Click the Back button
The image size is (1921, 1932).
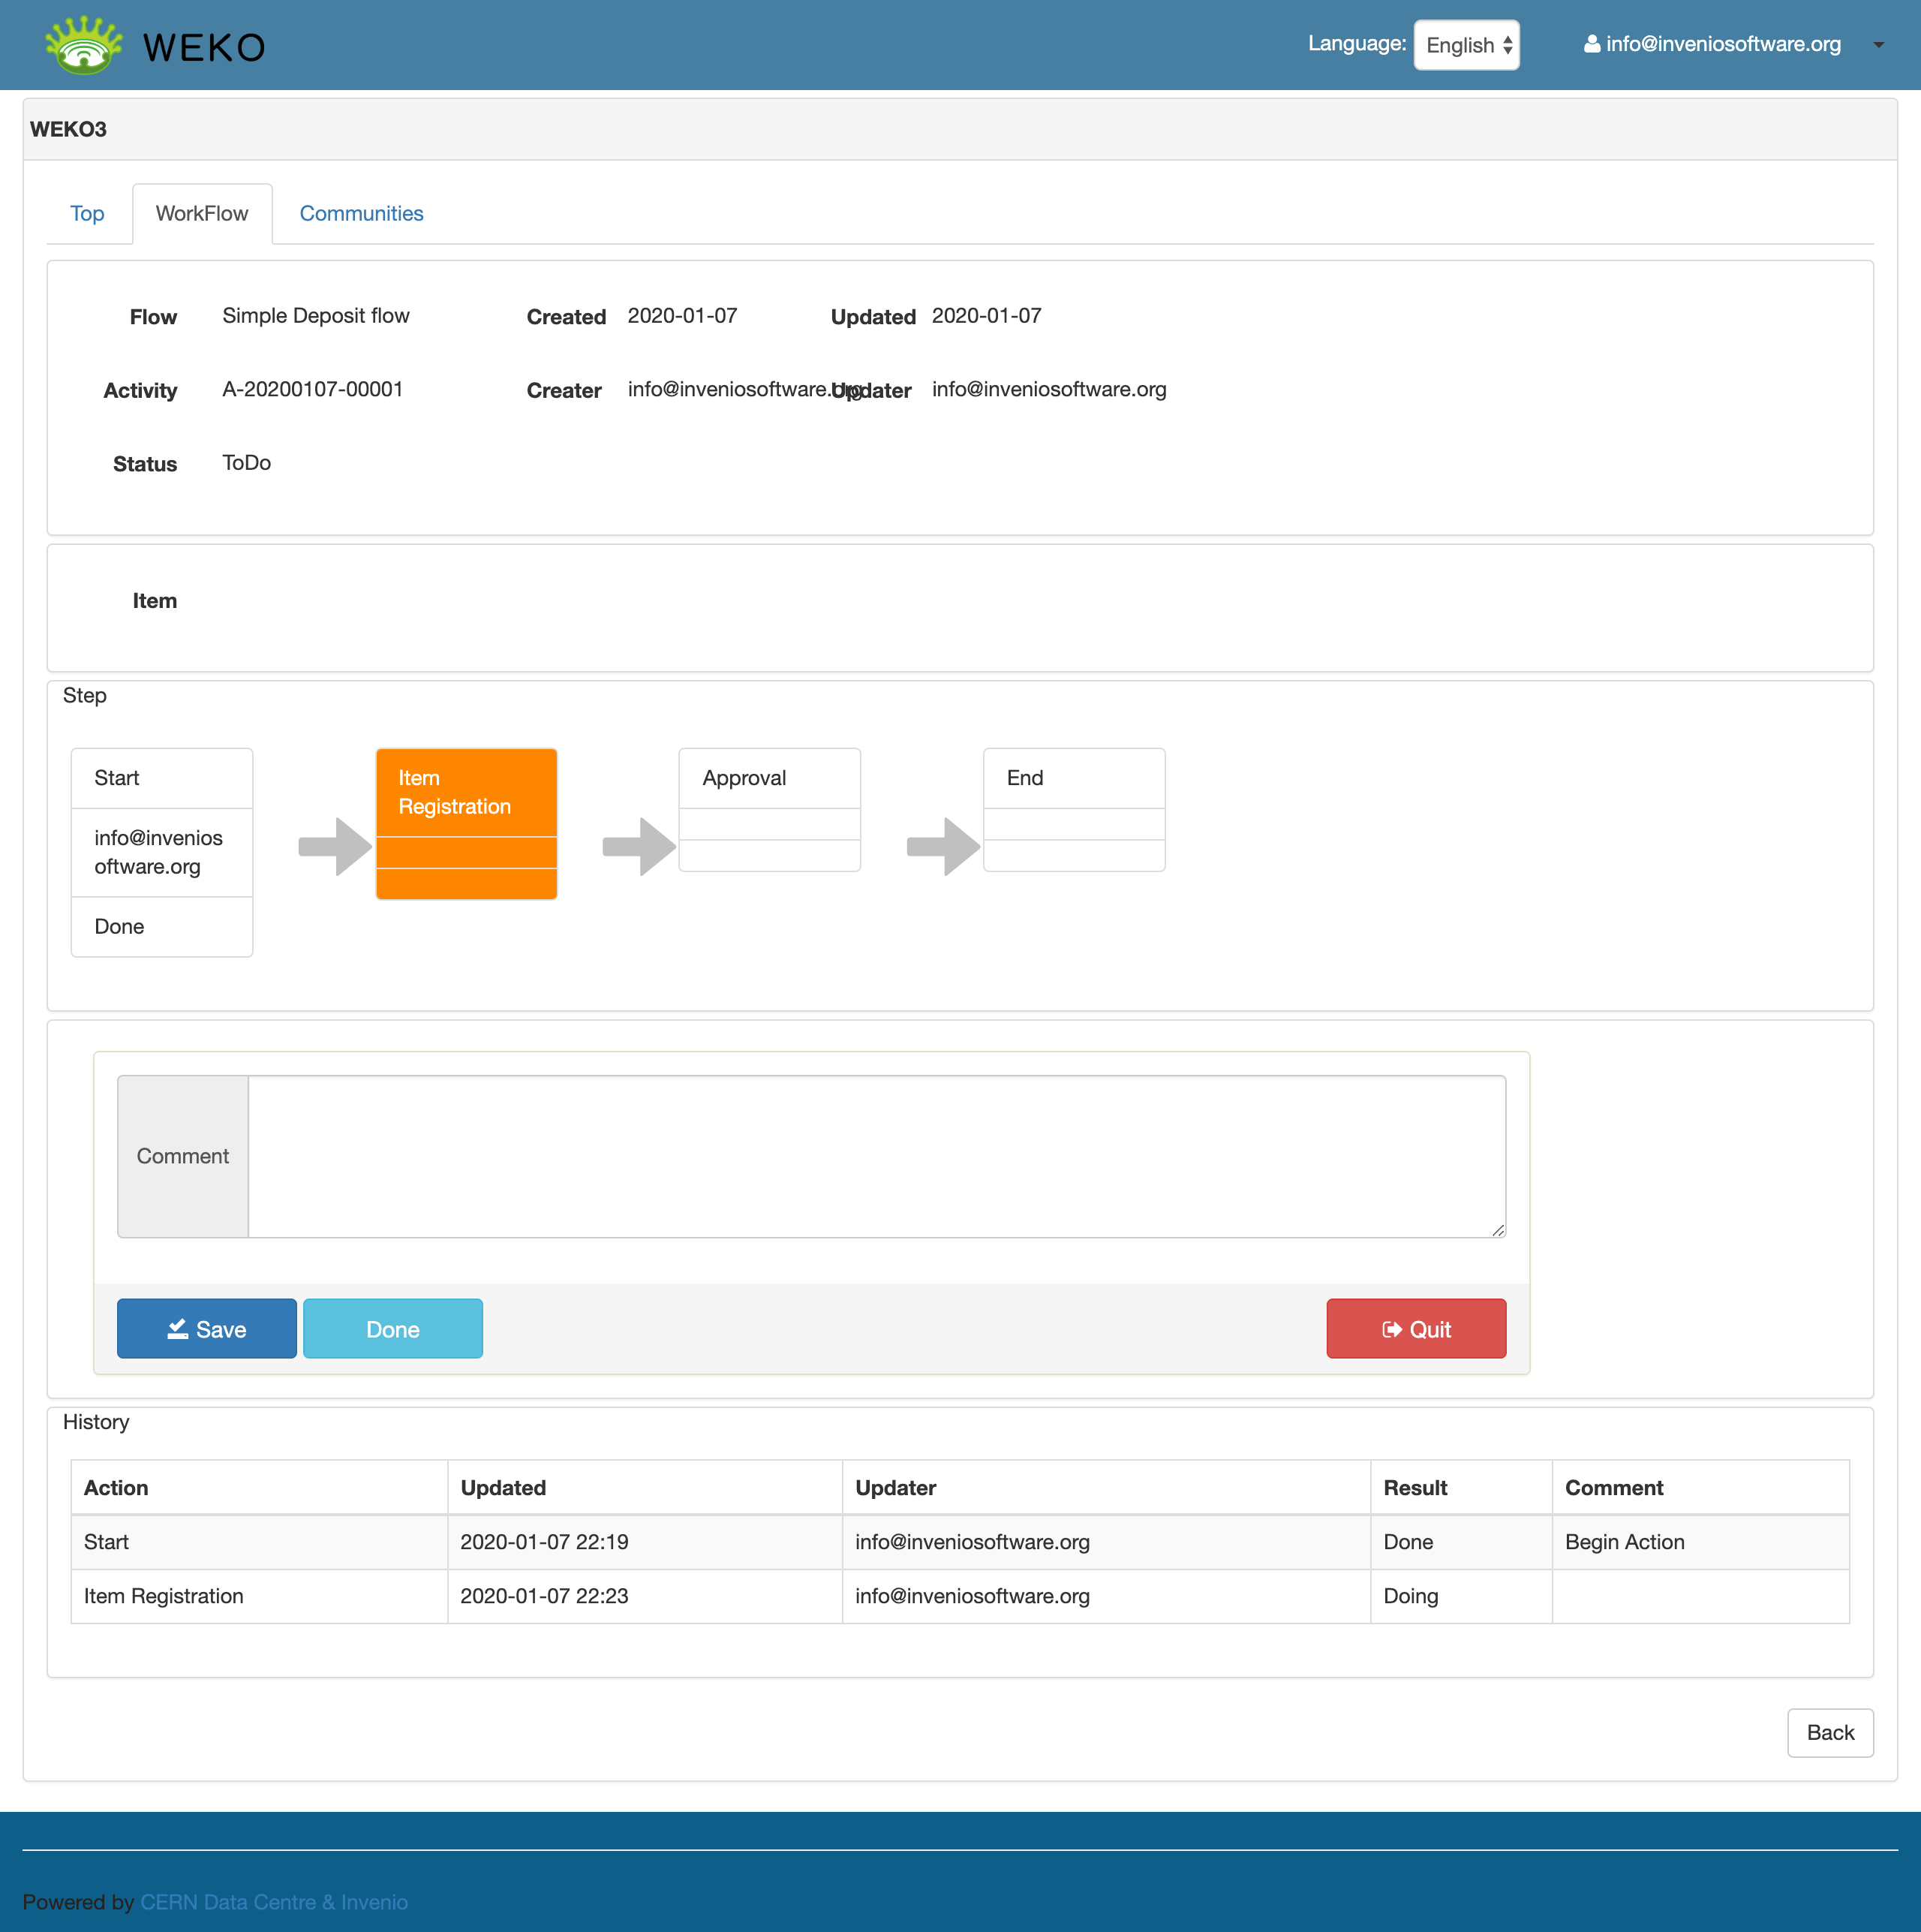click(1829, 1732)
